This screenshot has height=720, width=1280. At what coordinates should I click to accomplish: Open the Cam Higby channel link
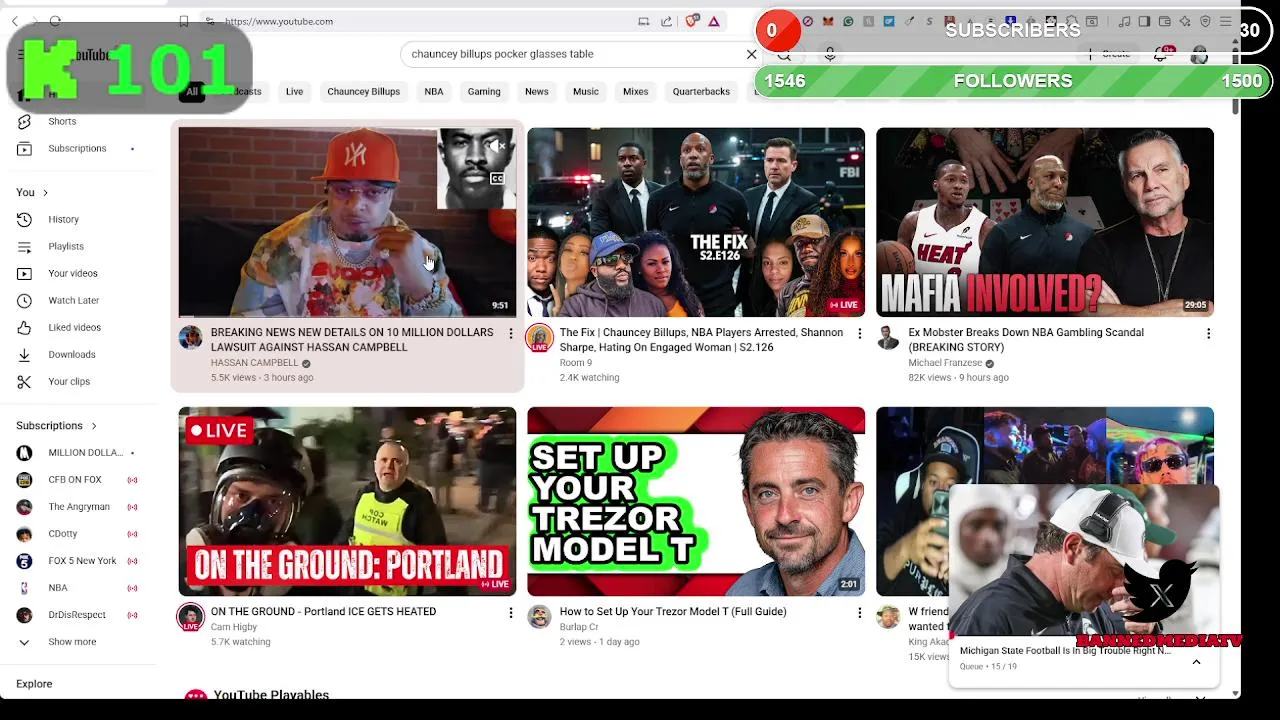click(233, 627)
